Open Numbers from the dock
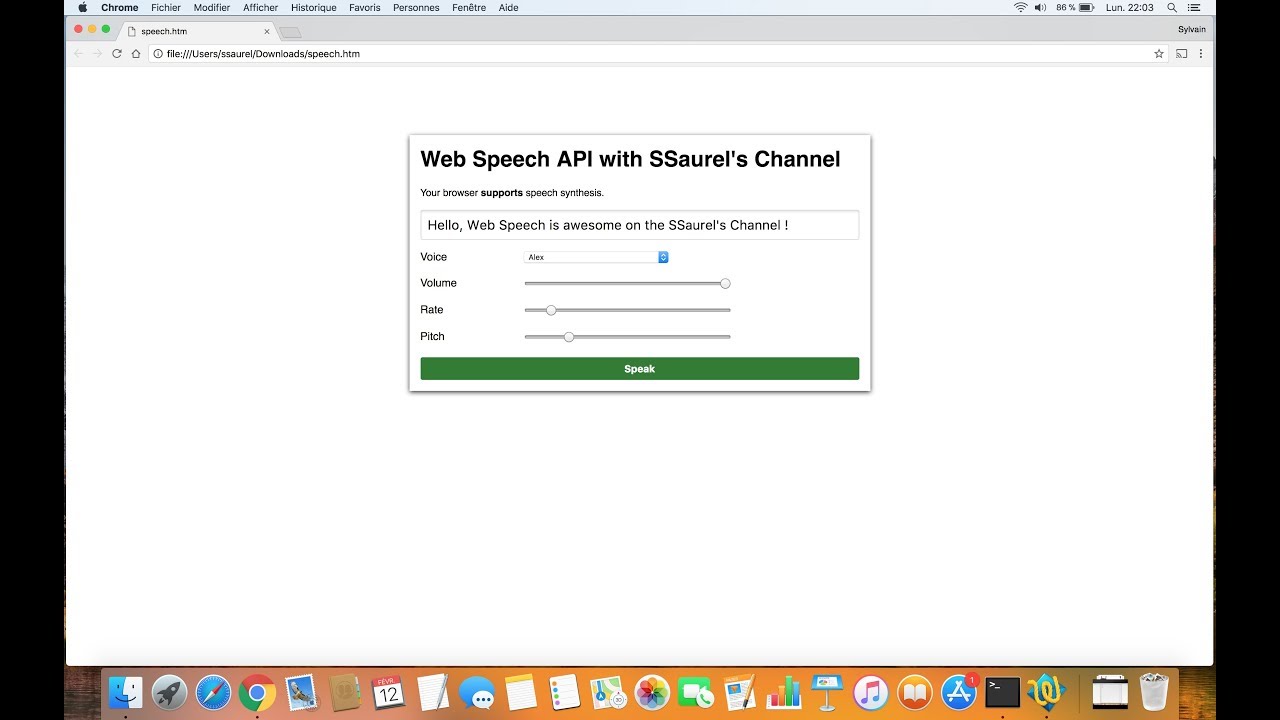This screenshot has height=720, width=1280. tap(784, 692)
